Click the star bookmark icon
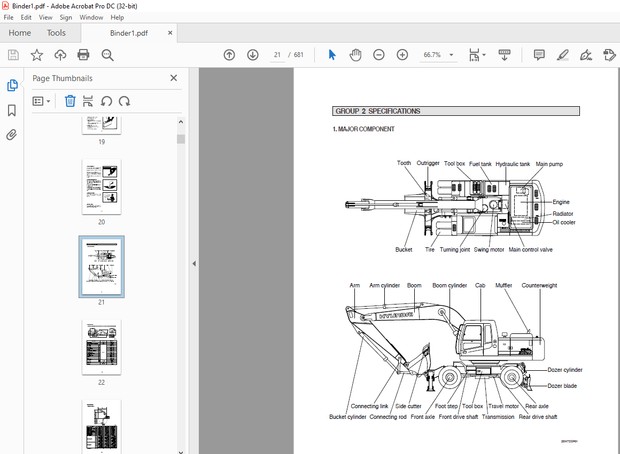This screenshot has width=620, height=454. click(37, 55)
